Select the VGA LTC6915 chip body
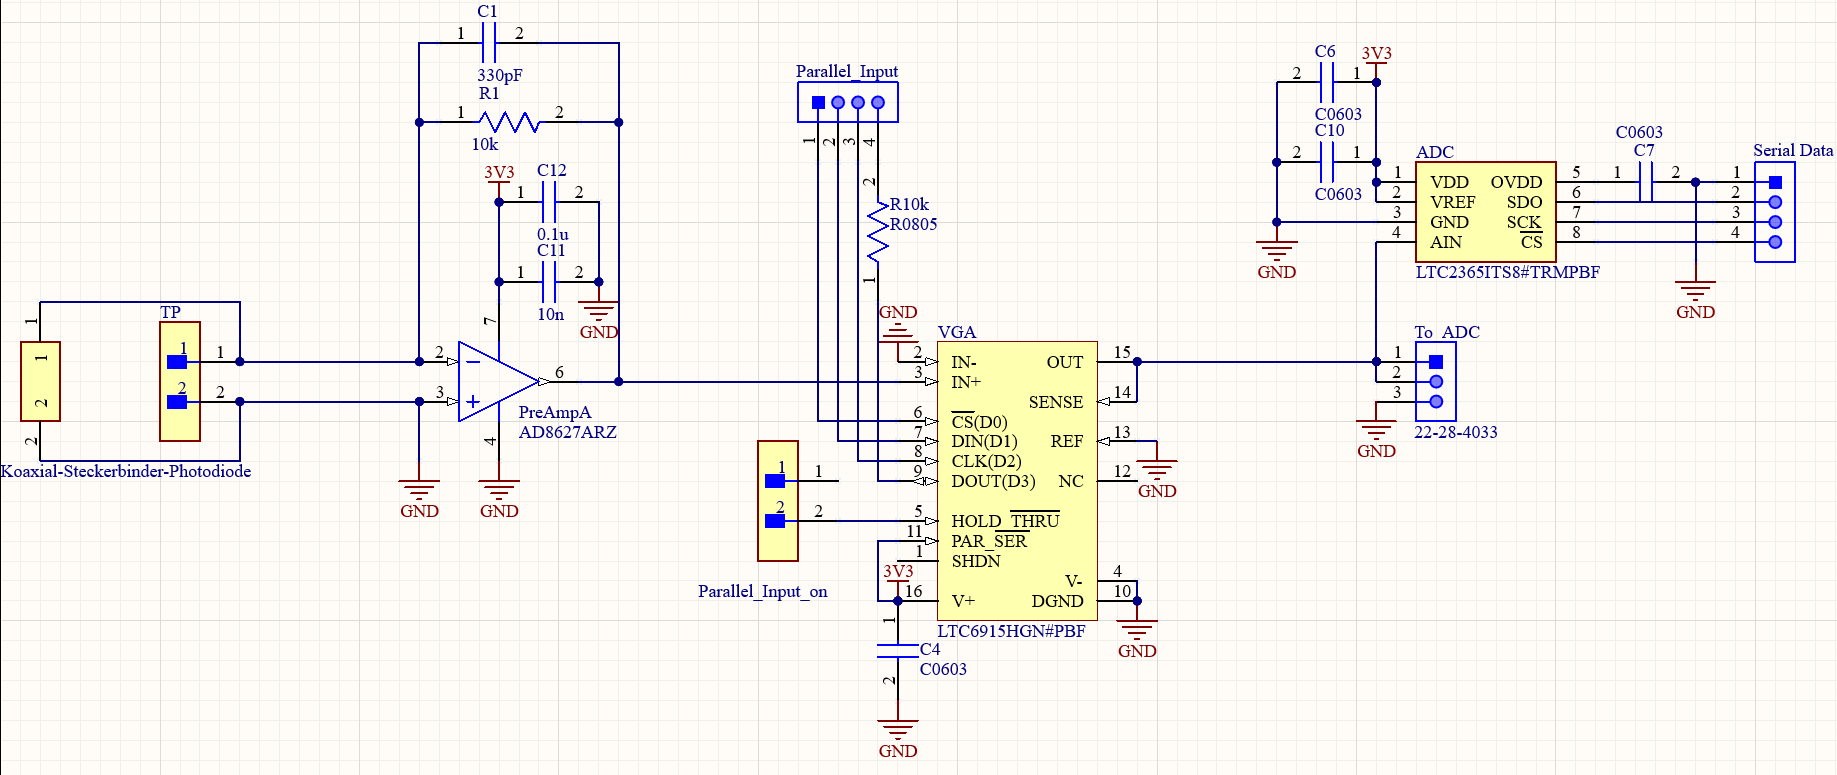The width and height of the screenshot is (1837, 775). click(x=1017, y=481)
